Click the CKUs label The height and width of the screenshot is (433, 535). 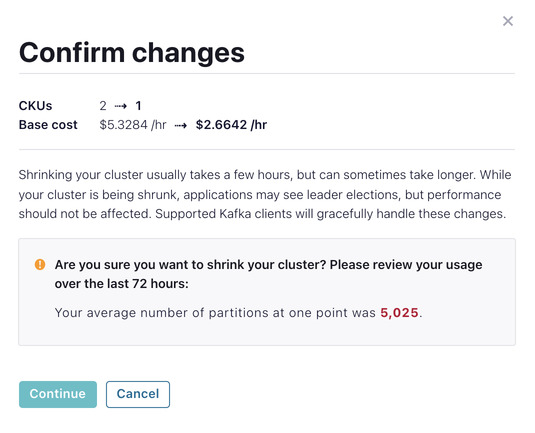click(35, 106)
